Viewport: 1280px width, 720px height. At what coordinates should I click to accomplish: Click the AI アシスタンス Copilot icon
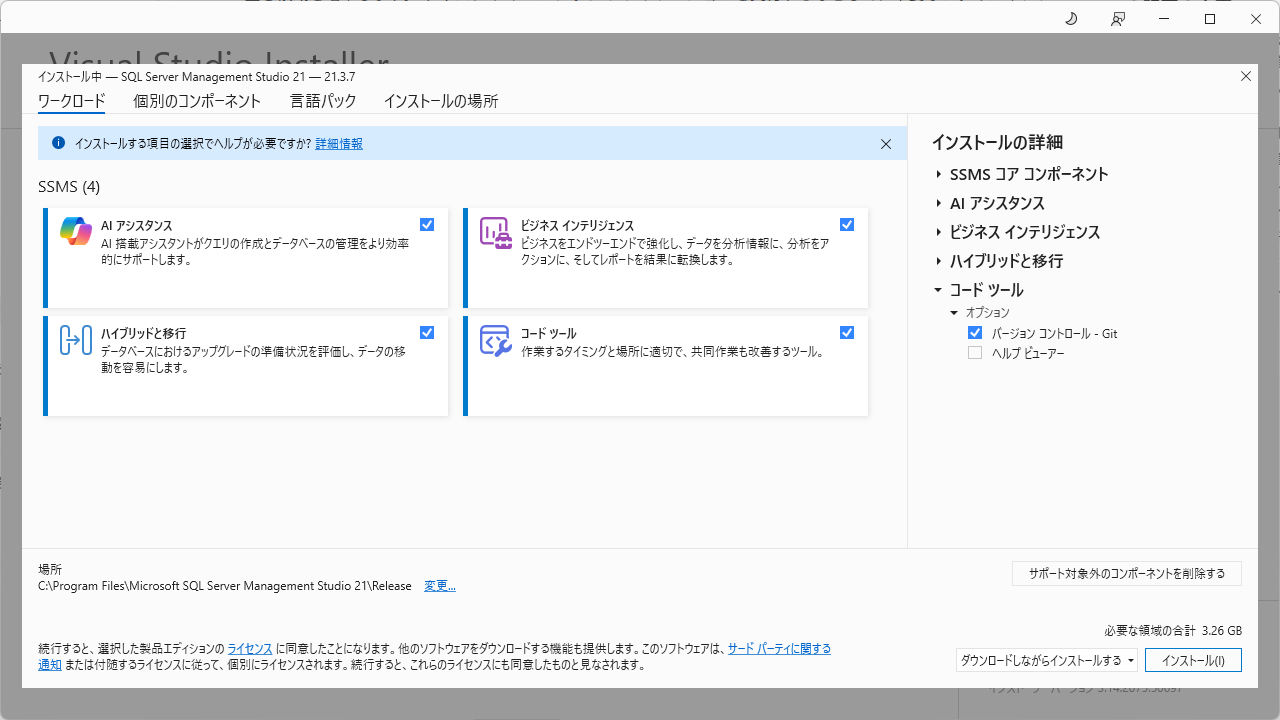(x=76, y=232)
